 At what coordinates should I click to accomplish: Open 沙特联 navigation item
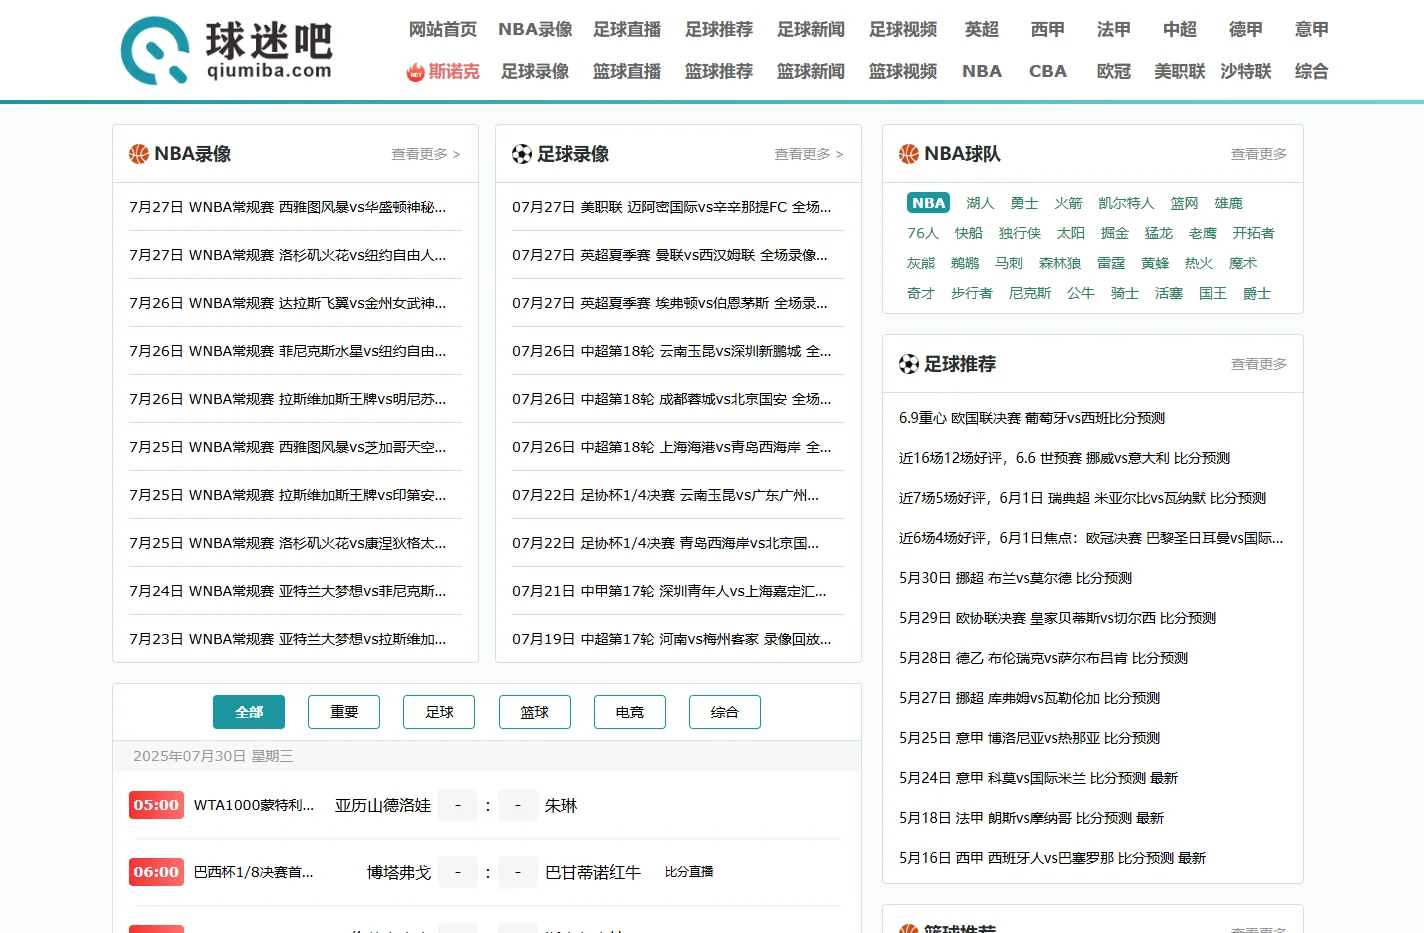(1246, 72)
